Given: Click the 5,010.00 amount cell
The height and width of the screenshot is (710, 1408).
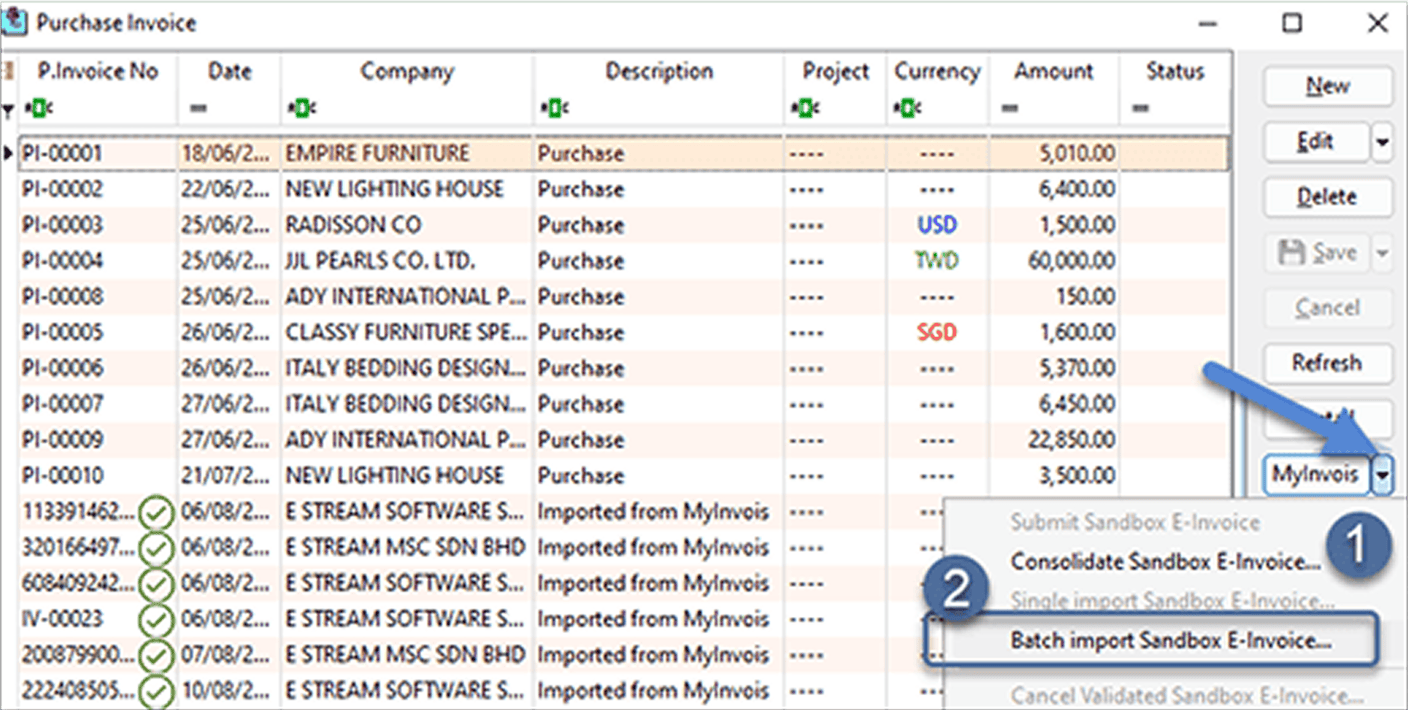Looking at the screenshot, I should tap(1054, 153).
